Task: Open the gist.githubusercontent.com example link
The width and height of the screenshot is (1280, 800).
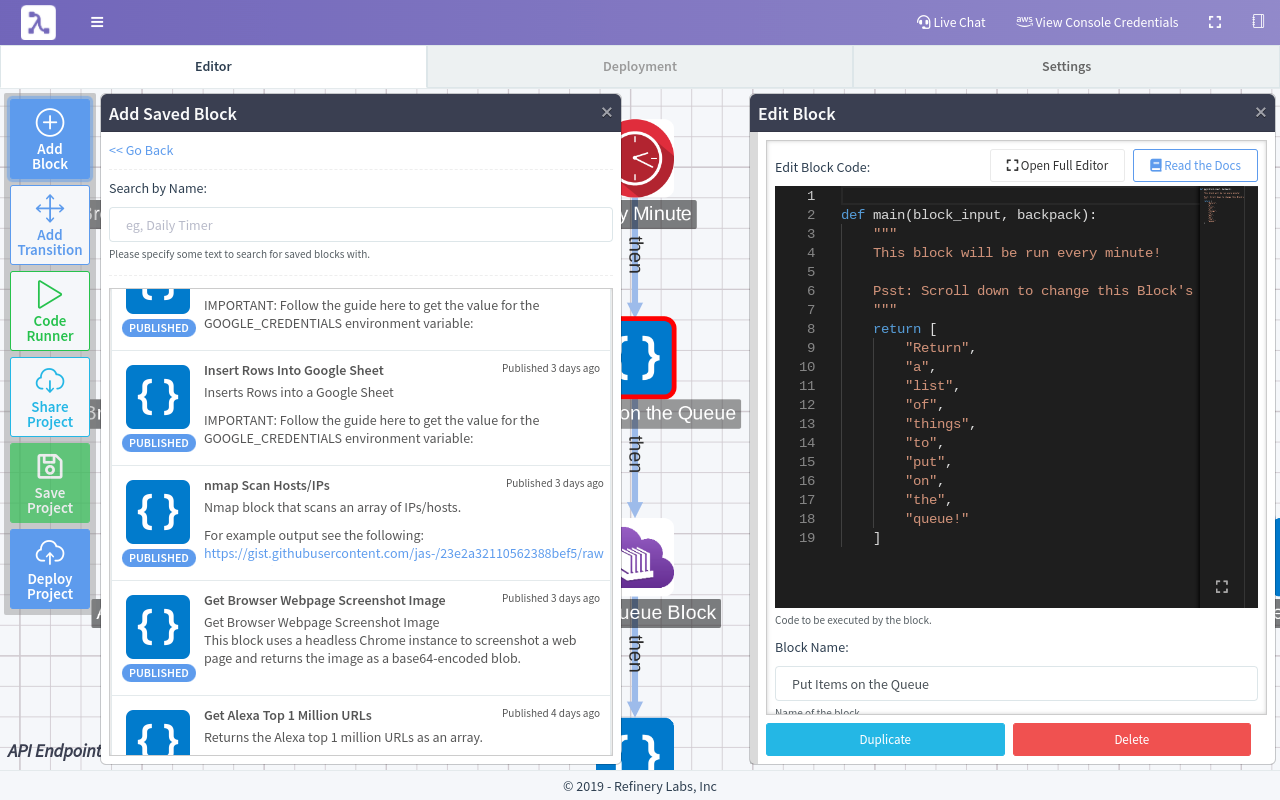Action: 404,553
